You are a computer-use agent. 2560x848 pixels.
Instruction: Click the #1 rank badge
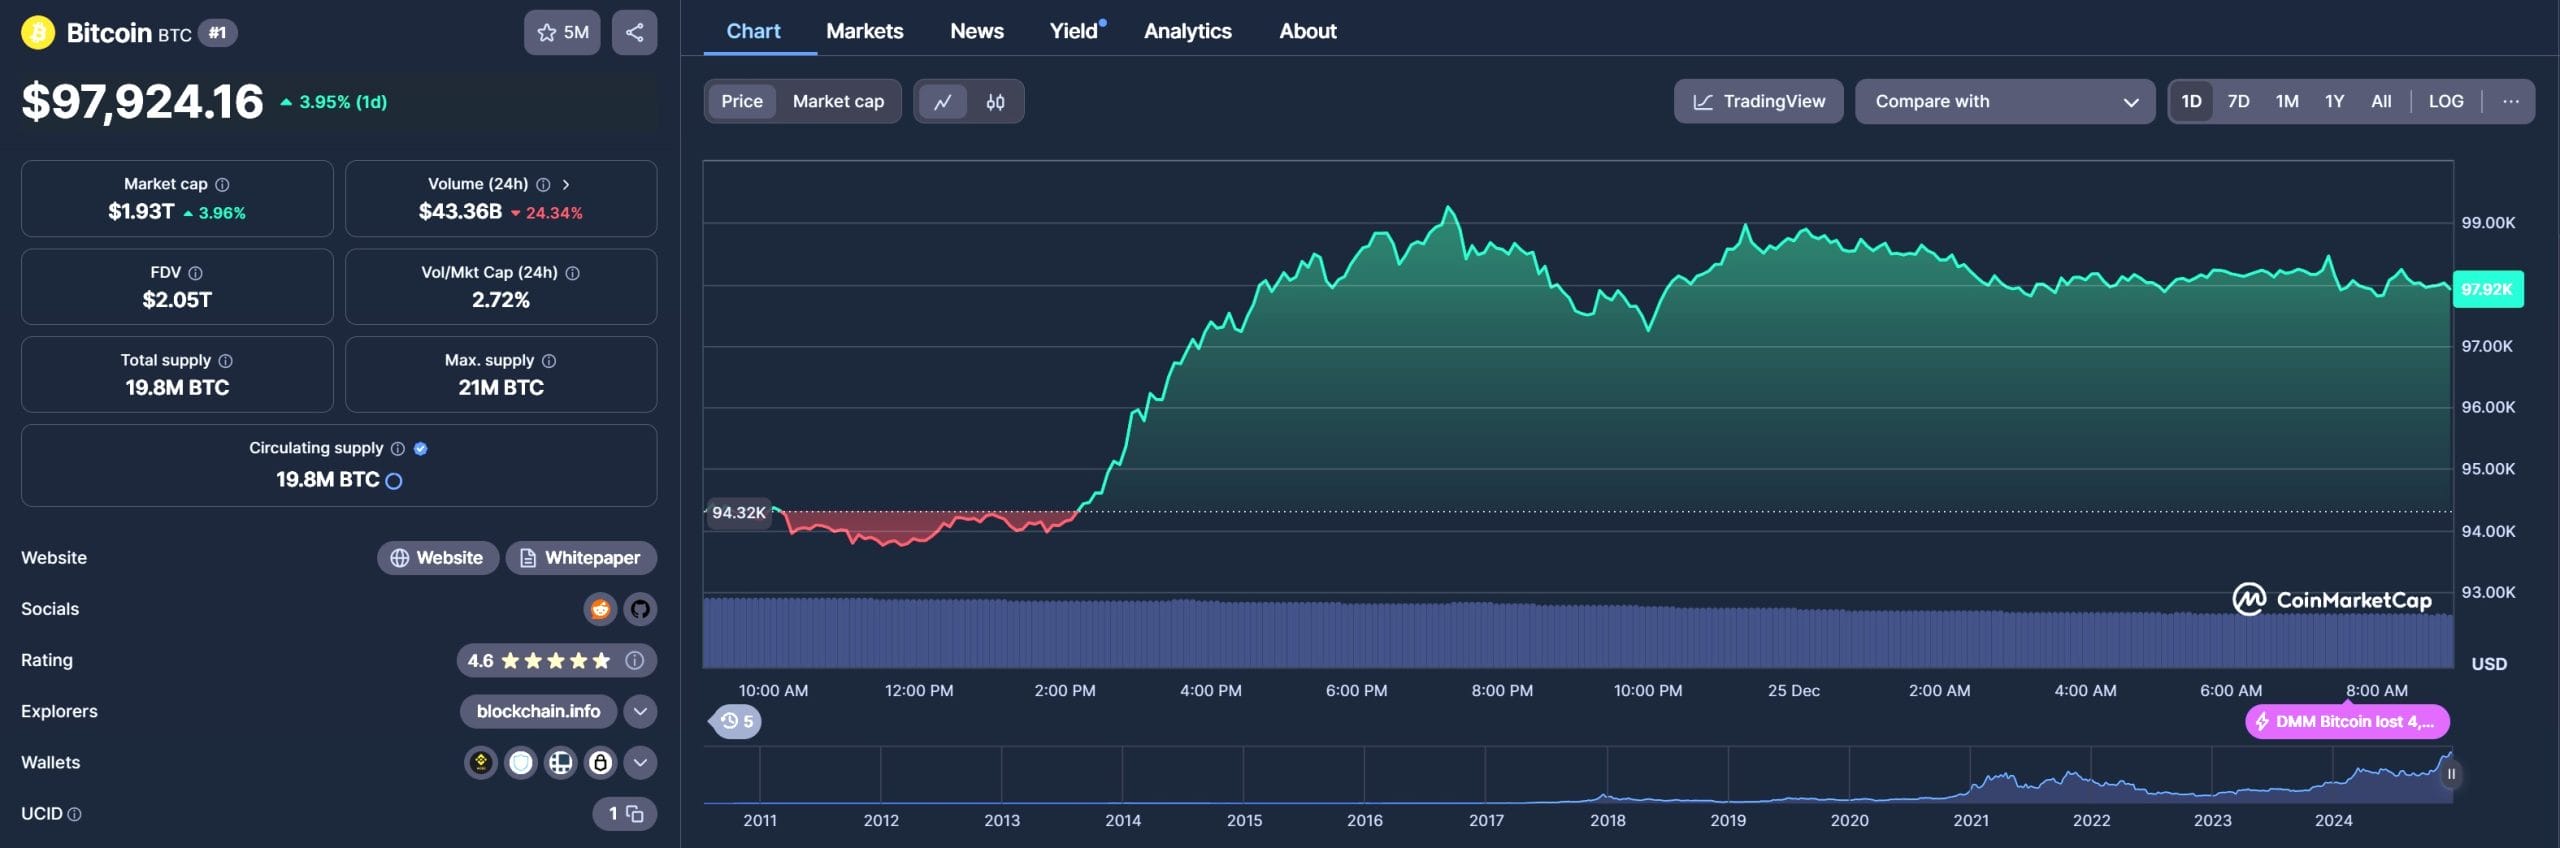coord(217,33)
